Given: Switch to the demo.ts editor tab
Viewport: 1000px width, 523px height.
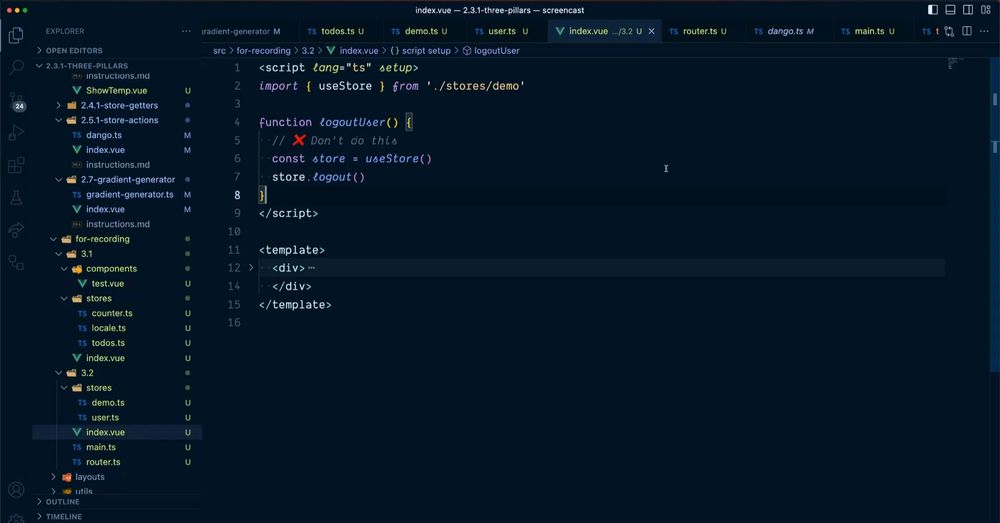Looking at the screenshot, I should 420,31.
